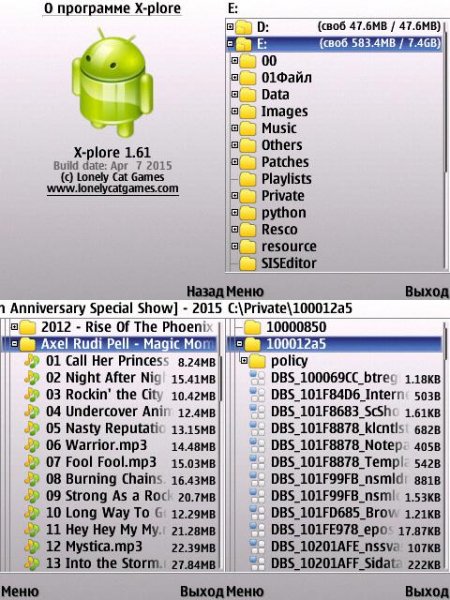The width and height of the screenshot is (450, 600).
Task: Select the Playlists folder icon
Action: click(248, 179)
